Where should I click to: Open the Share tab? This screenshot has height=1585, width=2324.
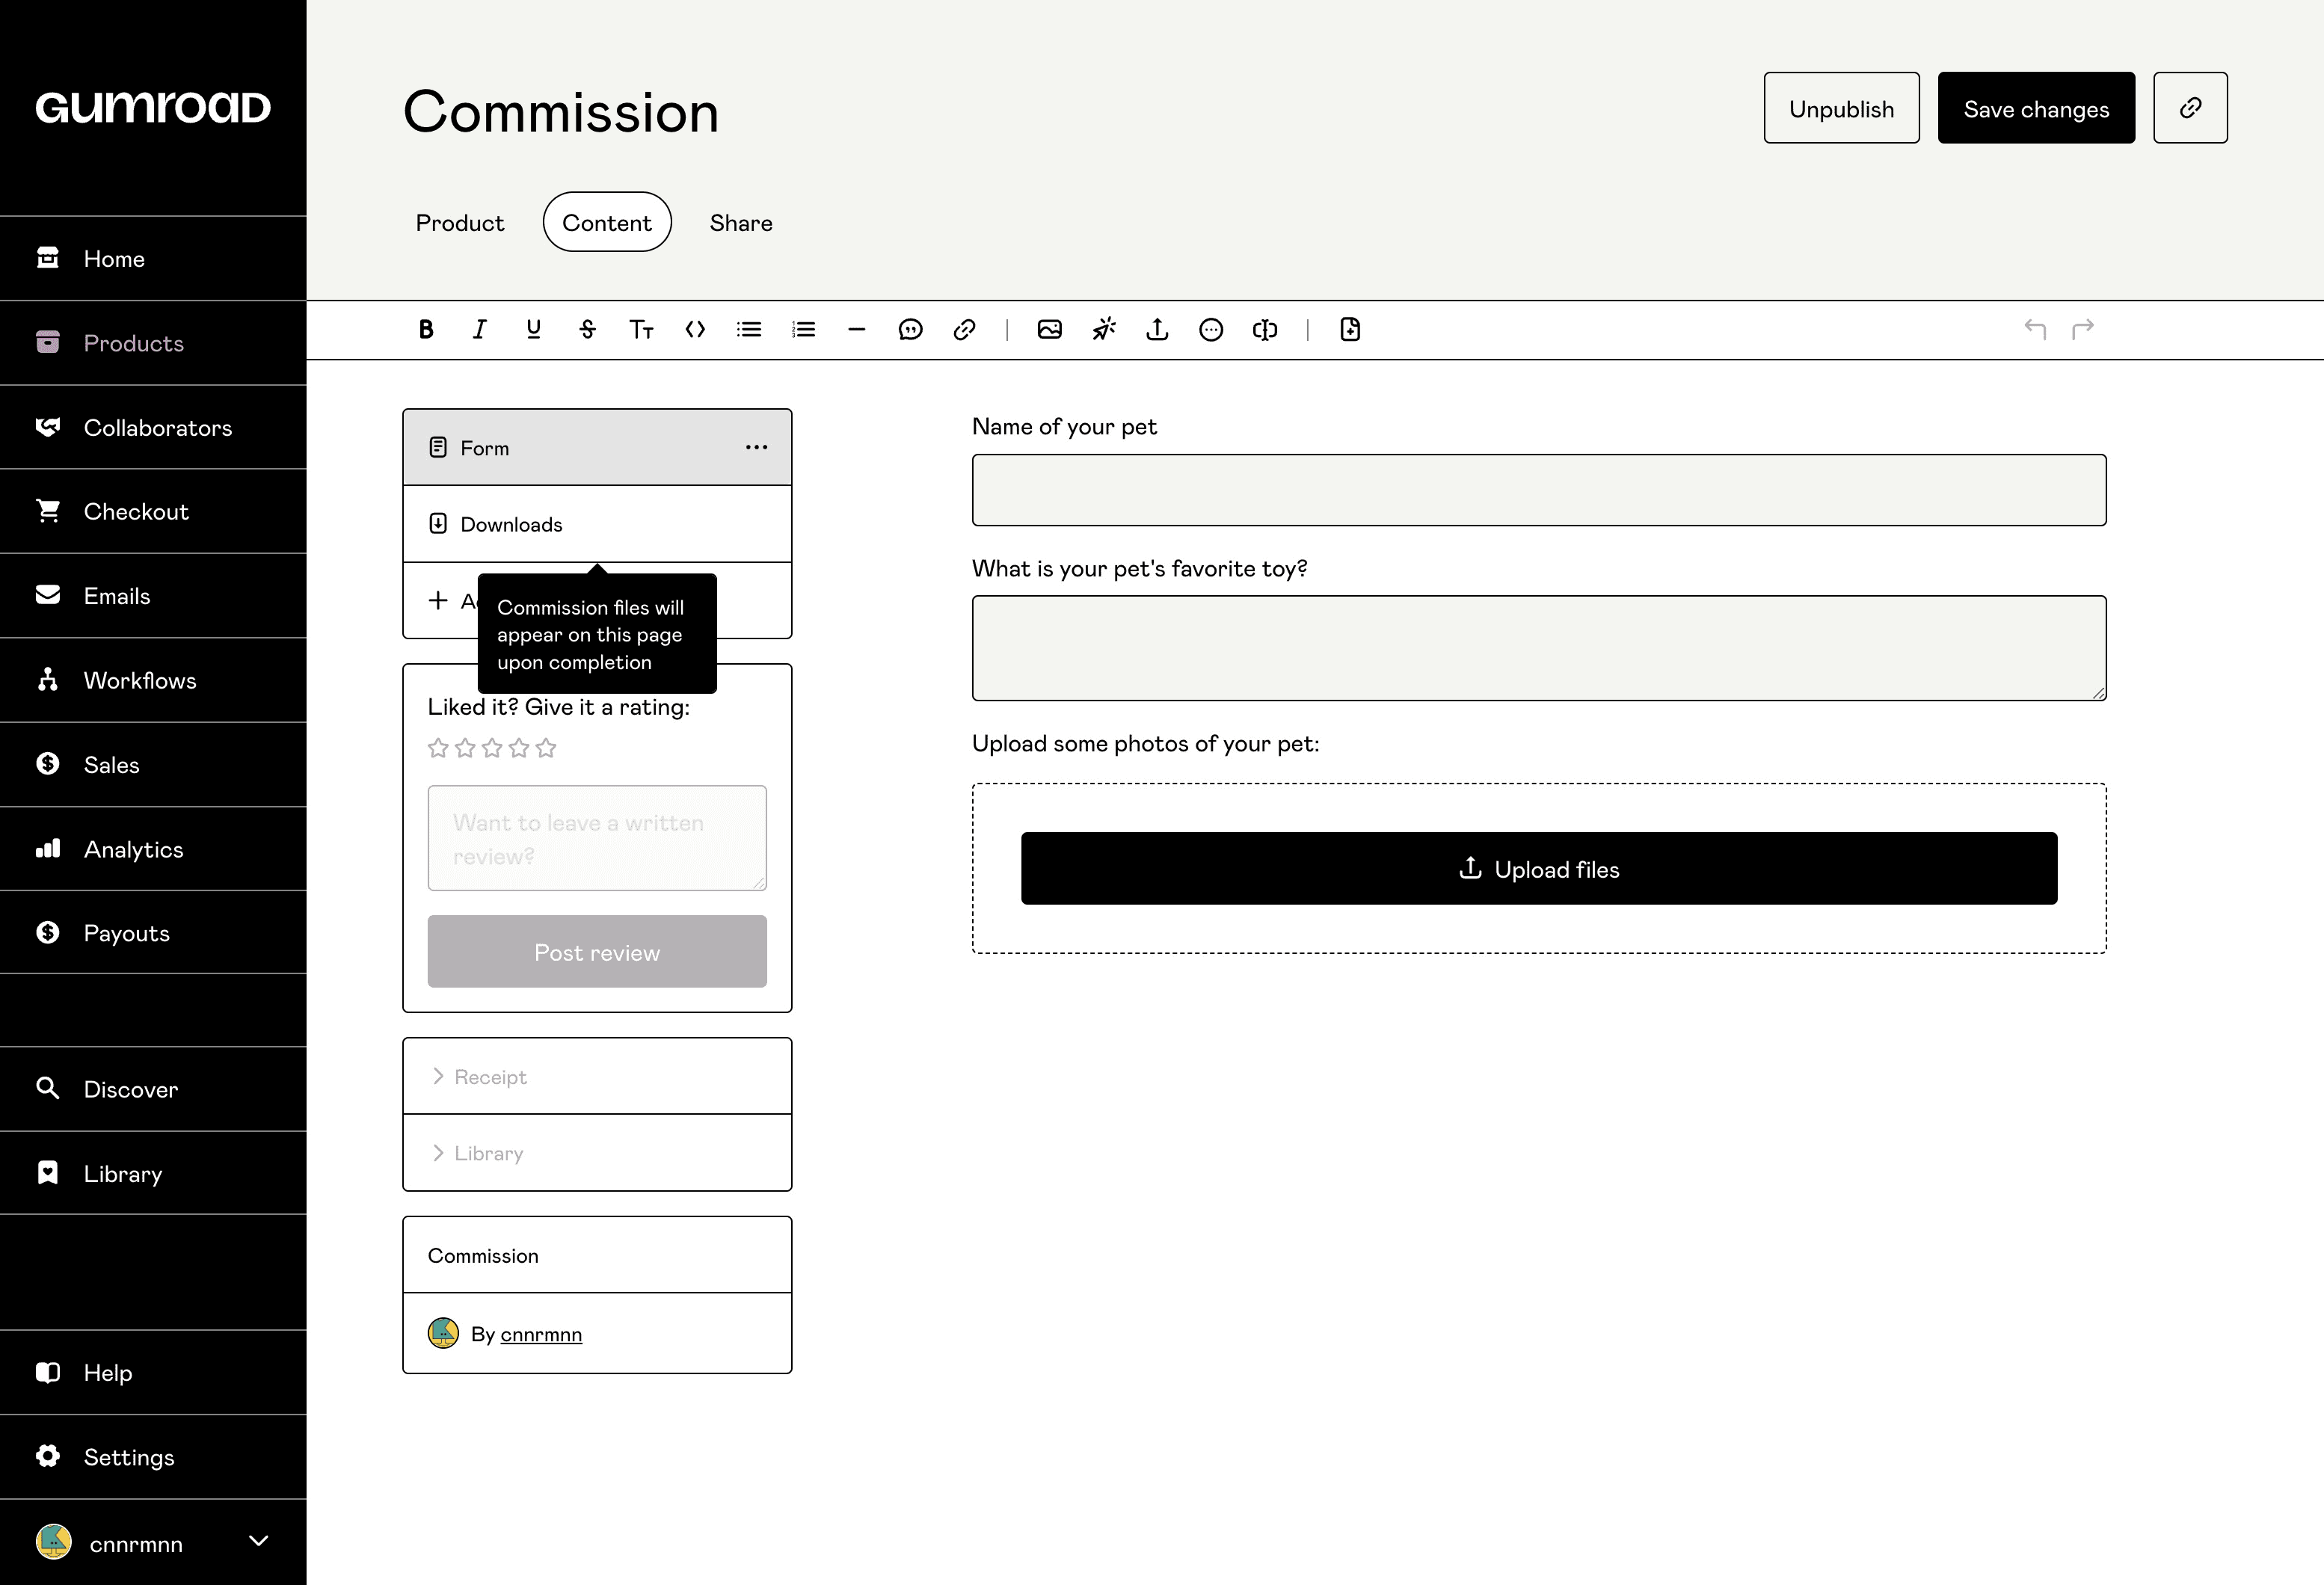pos(740,222)
